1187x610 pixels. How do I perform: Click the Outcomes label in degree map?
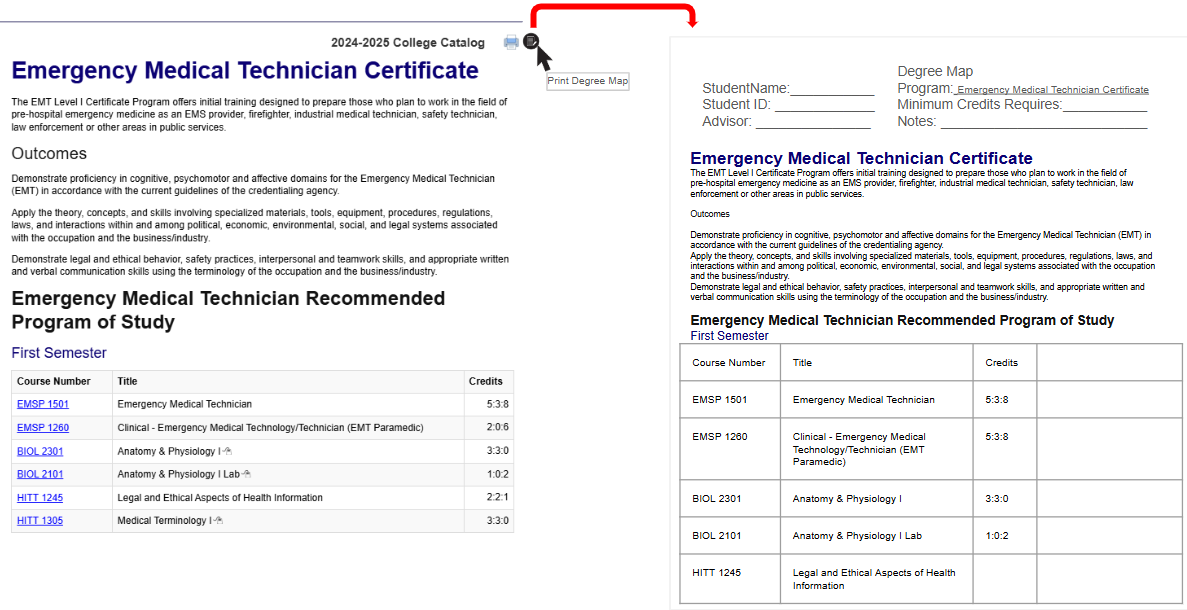[x=710, y=214]
